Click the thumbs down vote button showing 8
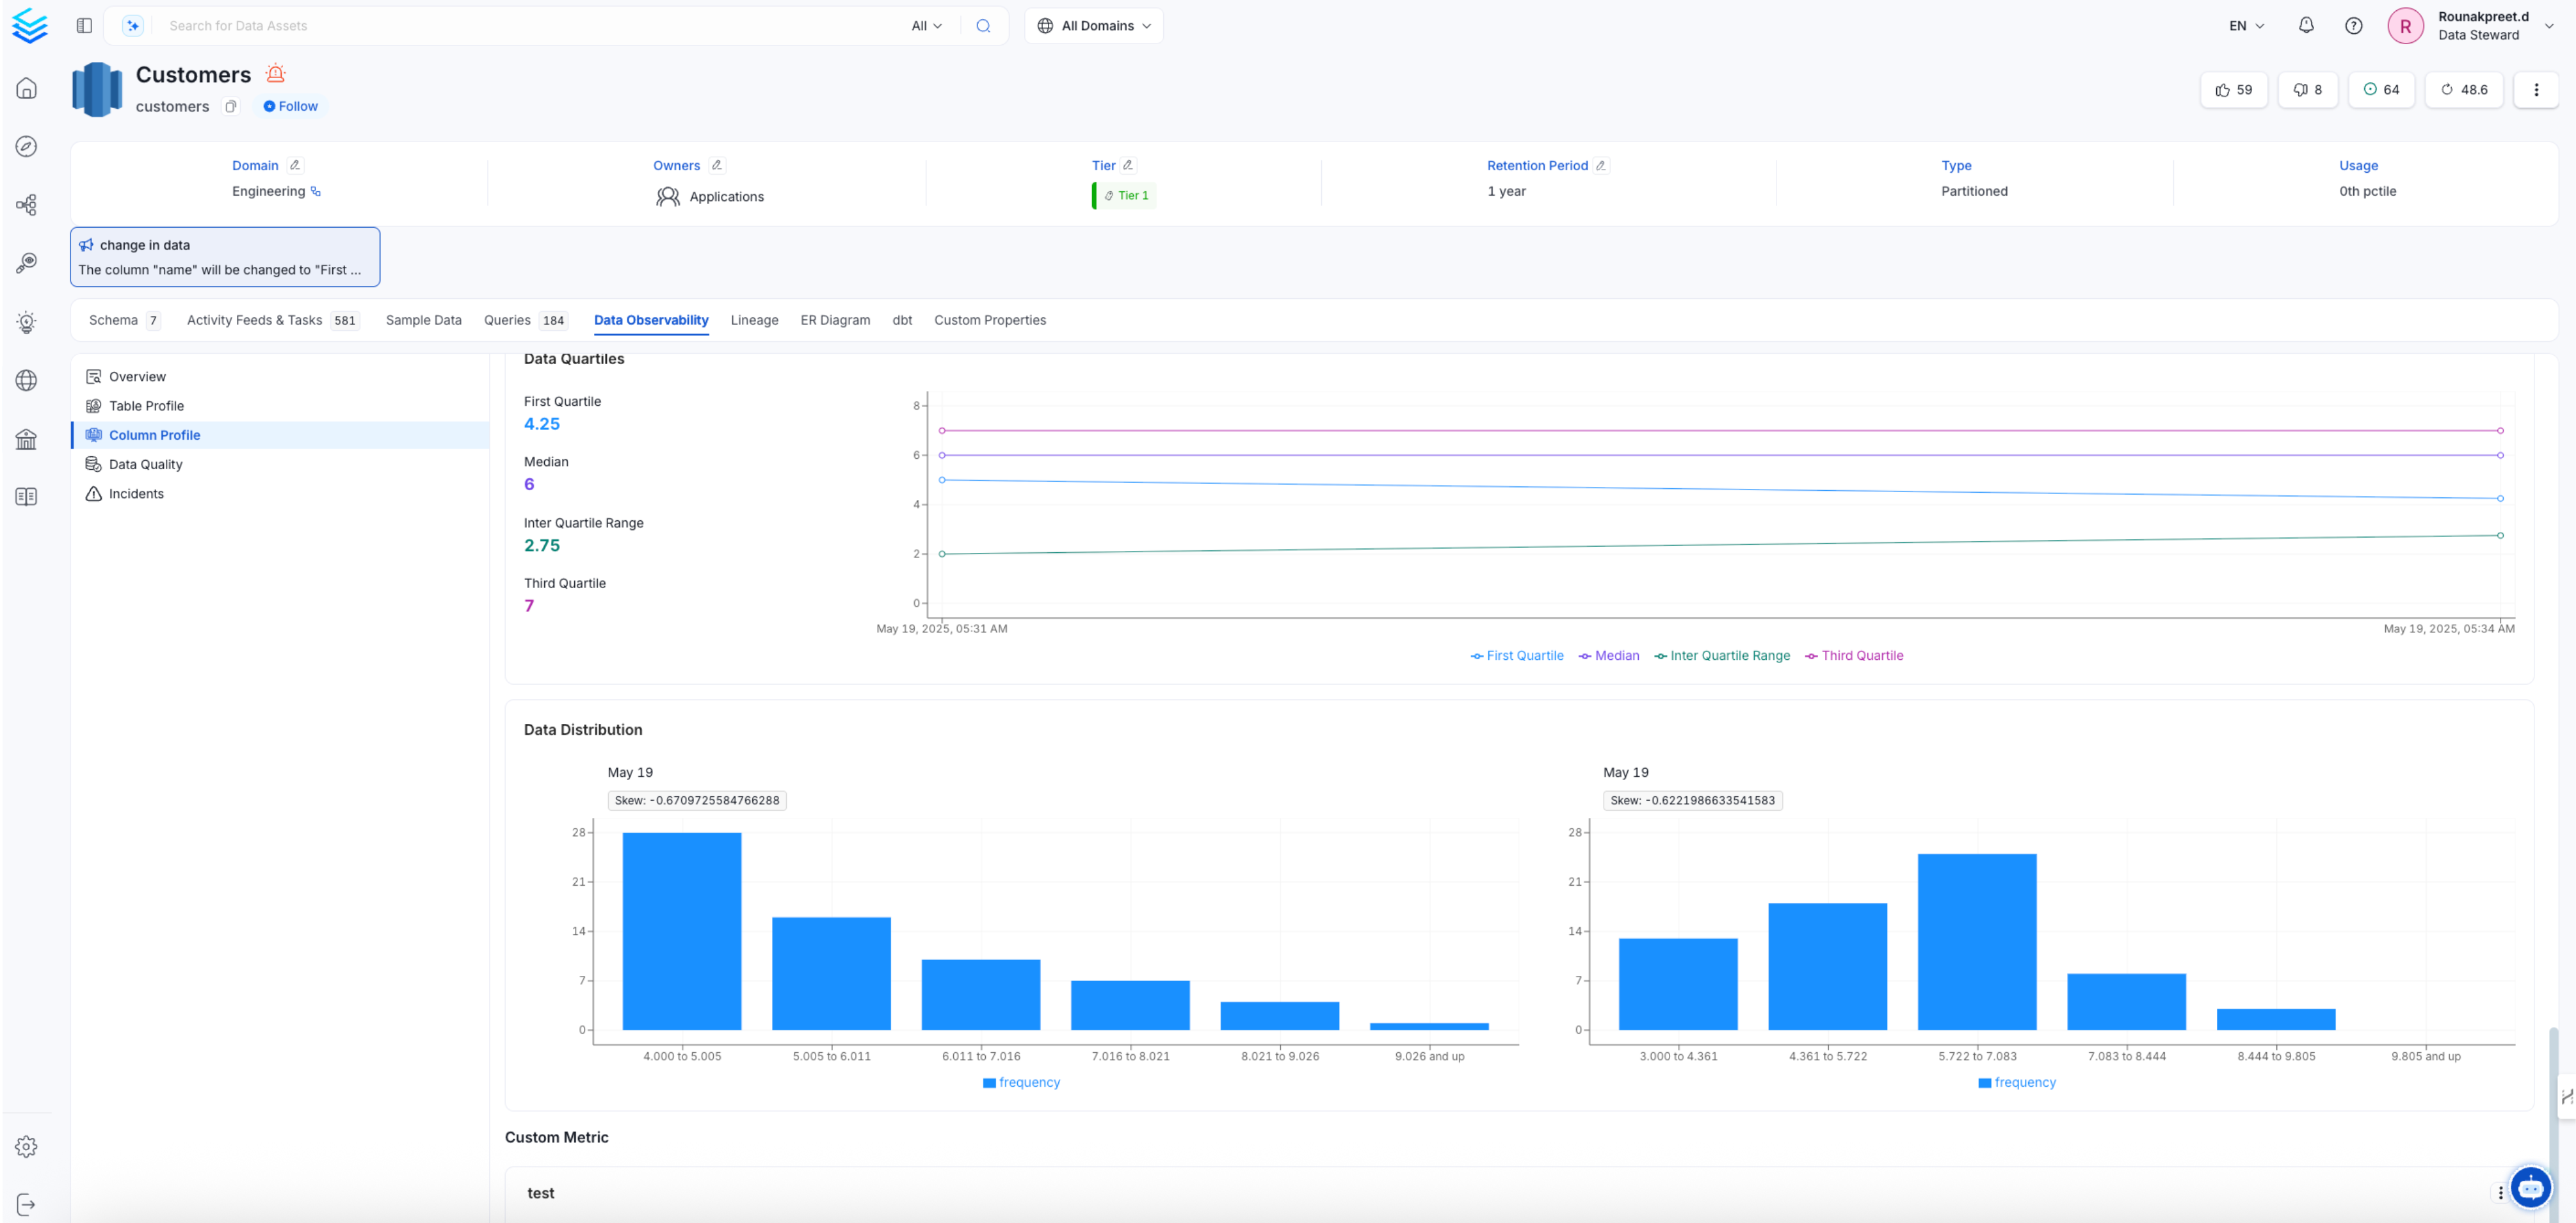 pyautogui.click(x=2308, y=89)
